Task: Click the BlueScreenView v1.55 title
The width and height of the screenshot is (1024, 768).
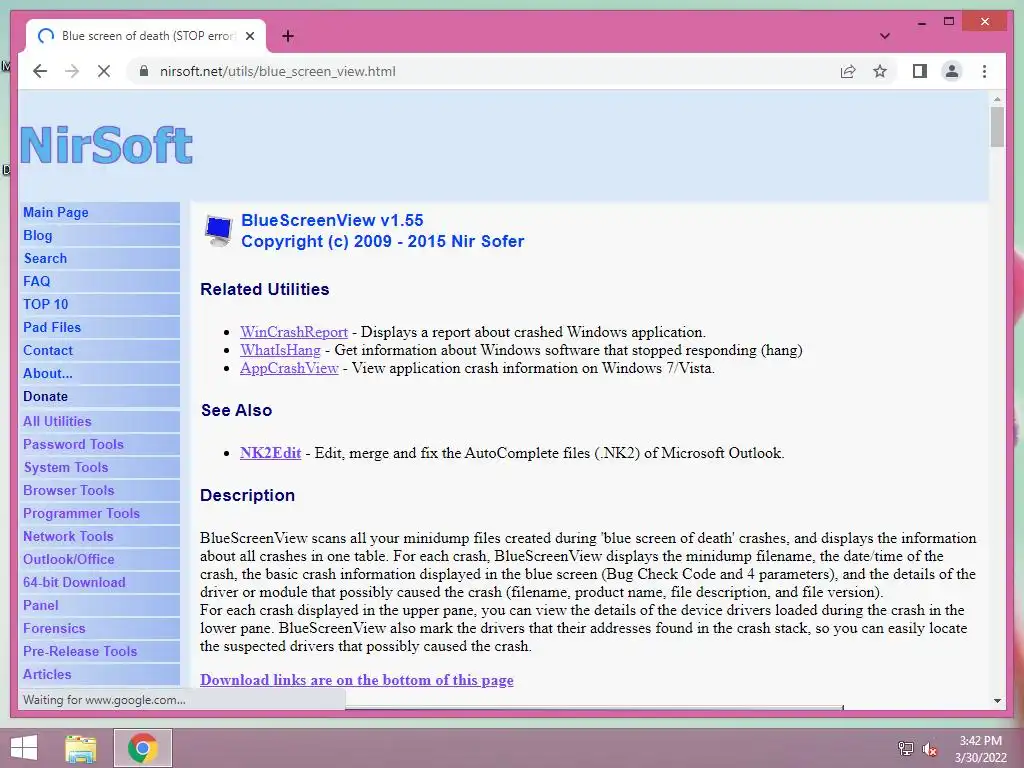Action: [x=332, y=220]
